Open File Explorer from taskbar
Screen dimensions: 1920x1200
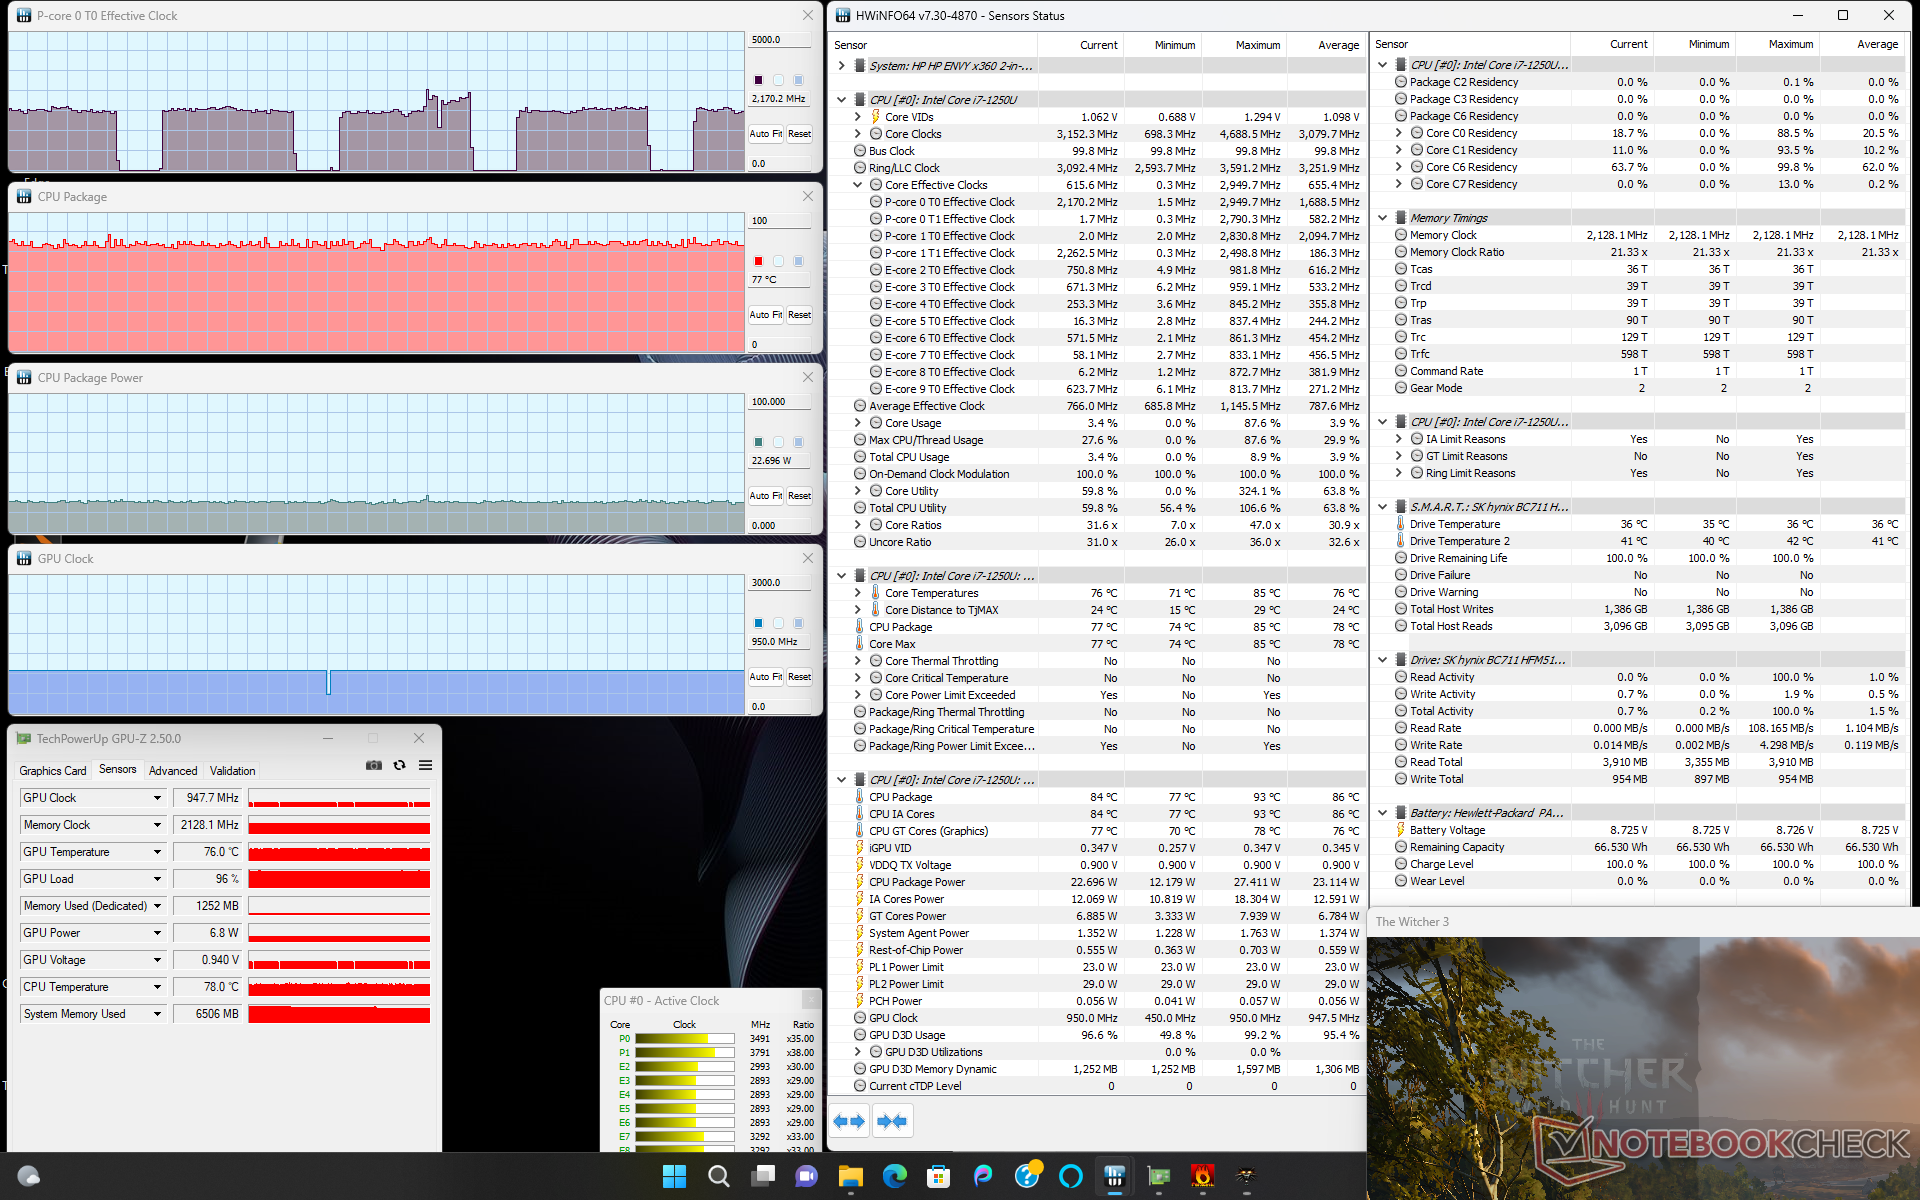coord(850,1176)
